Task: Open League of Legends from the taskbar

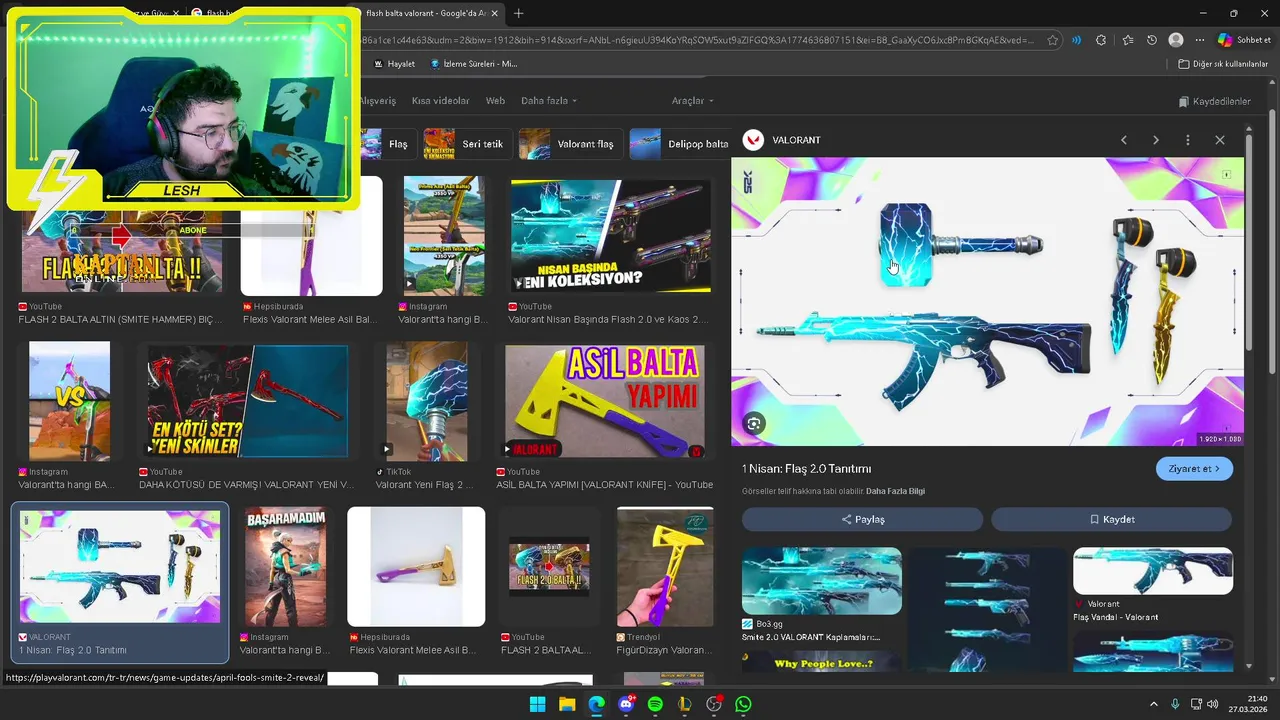Action: tap(685, 704)
